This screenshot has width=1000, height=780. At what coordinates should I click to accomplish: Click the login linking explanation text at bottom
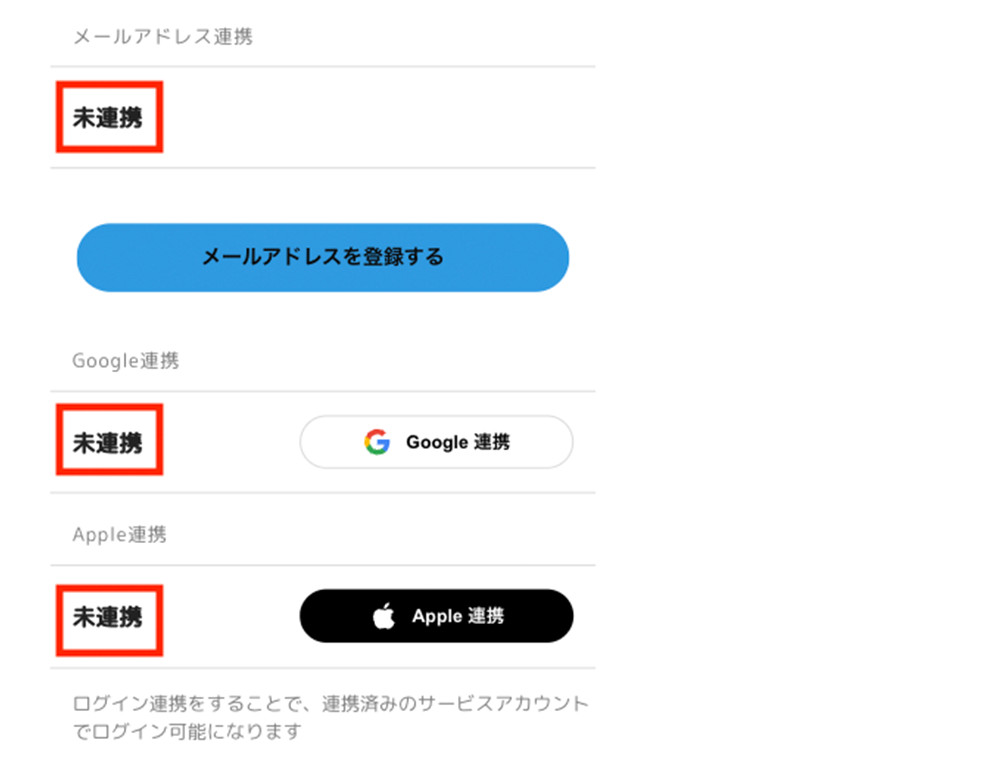330,714
